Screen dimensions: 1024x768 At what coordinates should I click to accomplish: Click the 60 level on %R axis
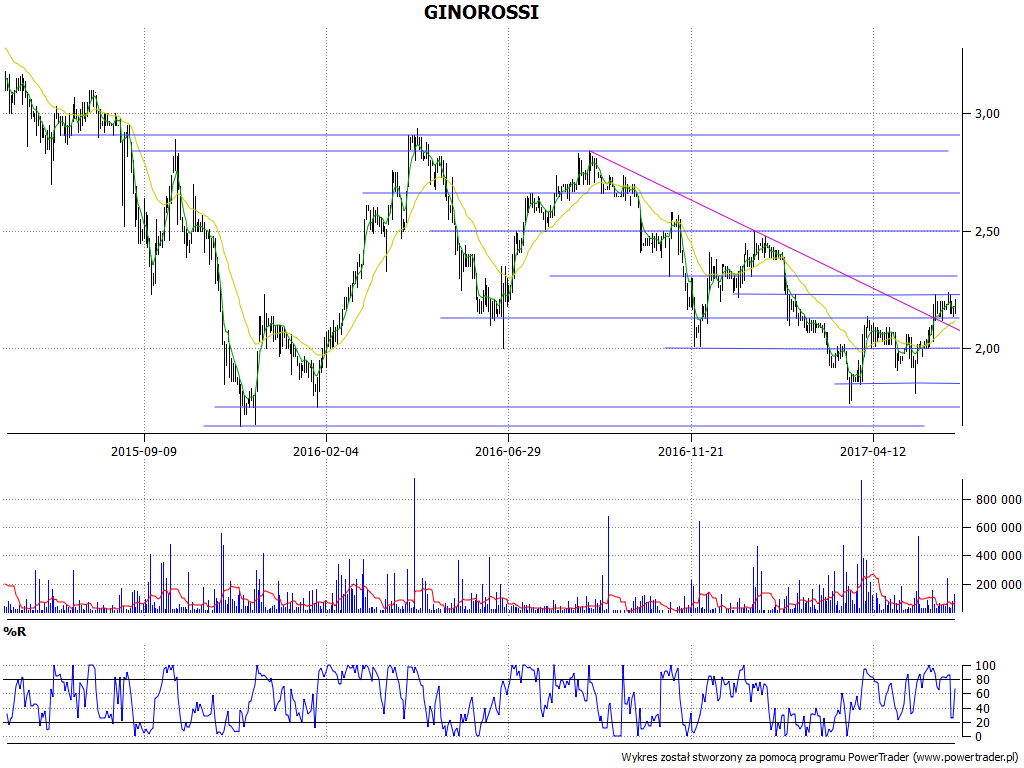point(982,694)
